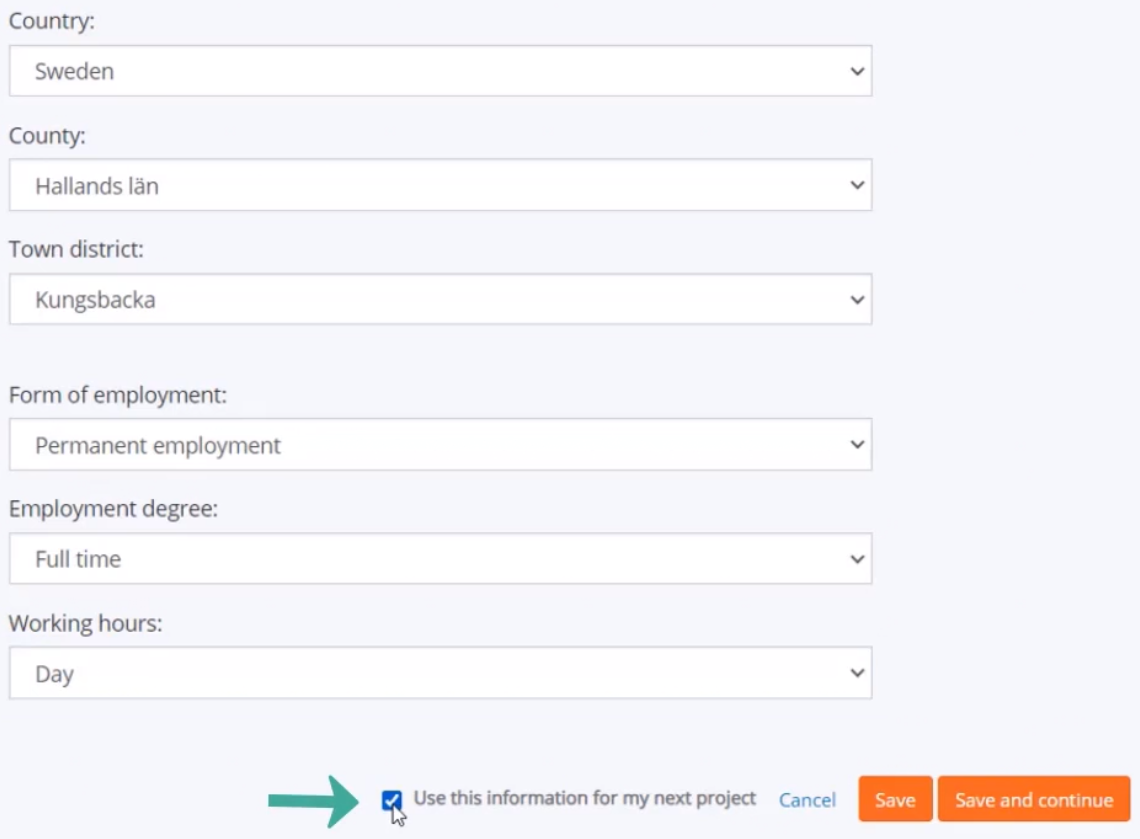This screenshot has width=1140, height=839.
Task: Click the chevron arrow on Full time field
Action: click(x=857, y=559)
